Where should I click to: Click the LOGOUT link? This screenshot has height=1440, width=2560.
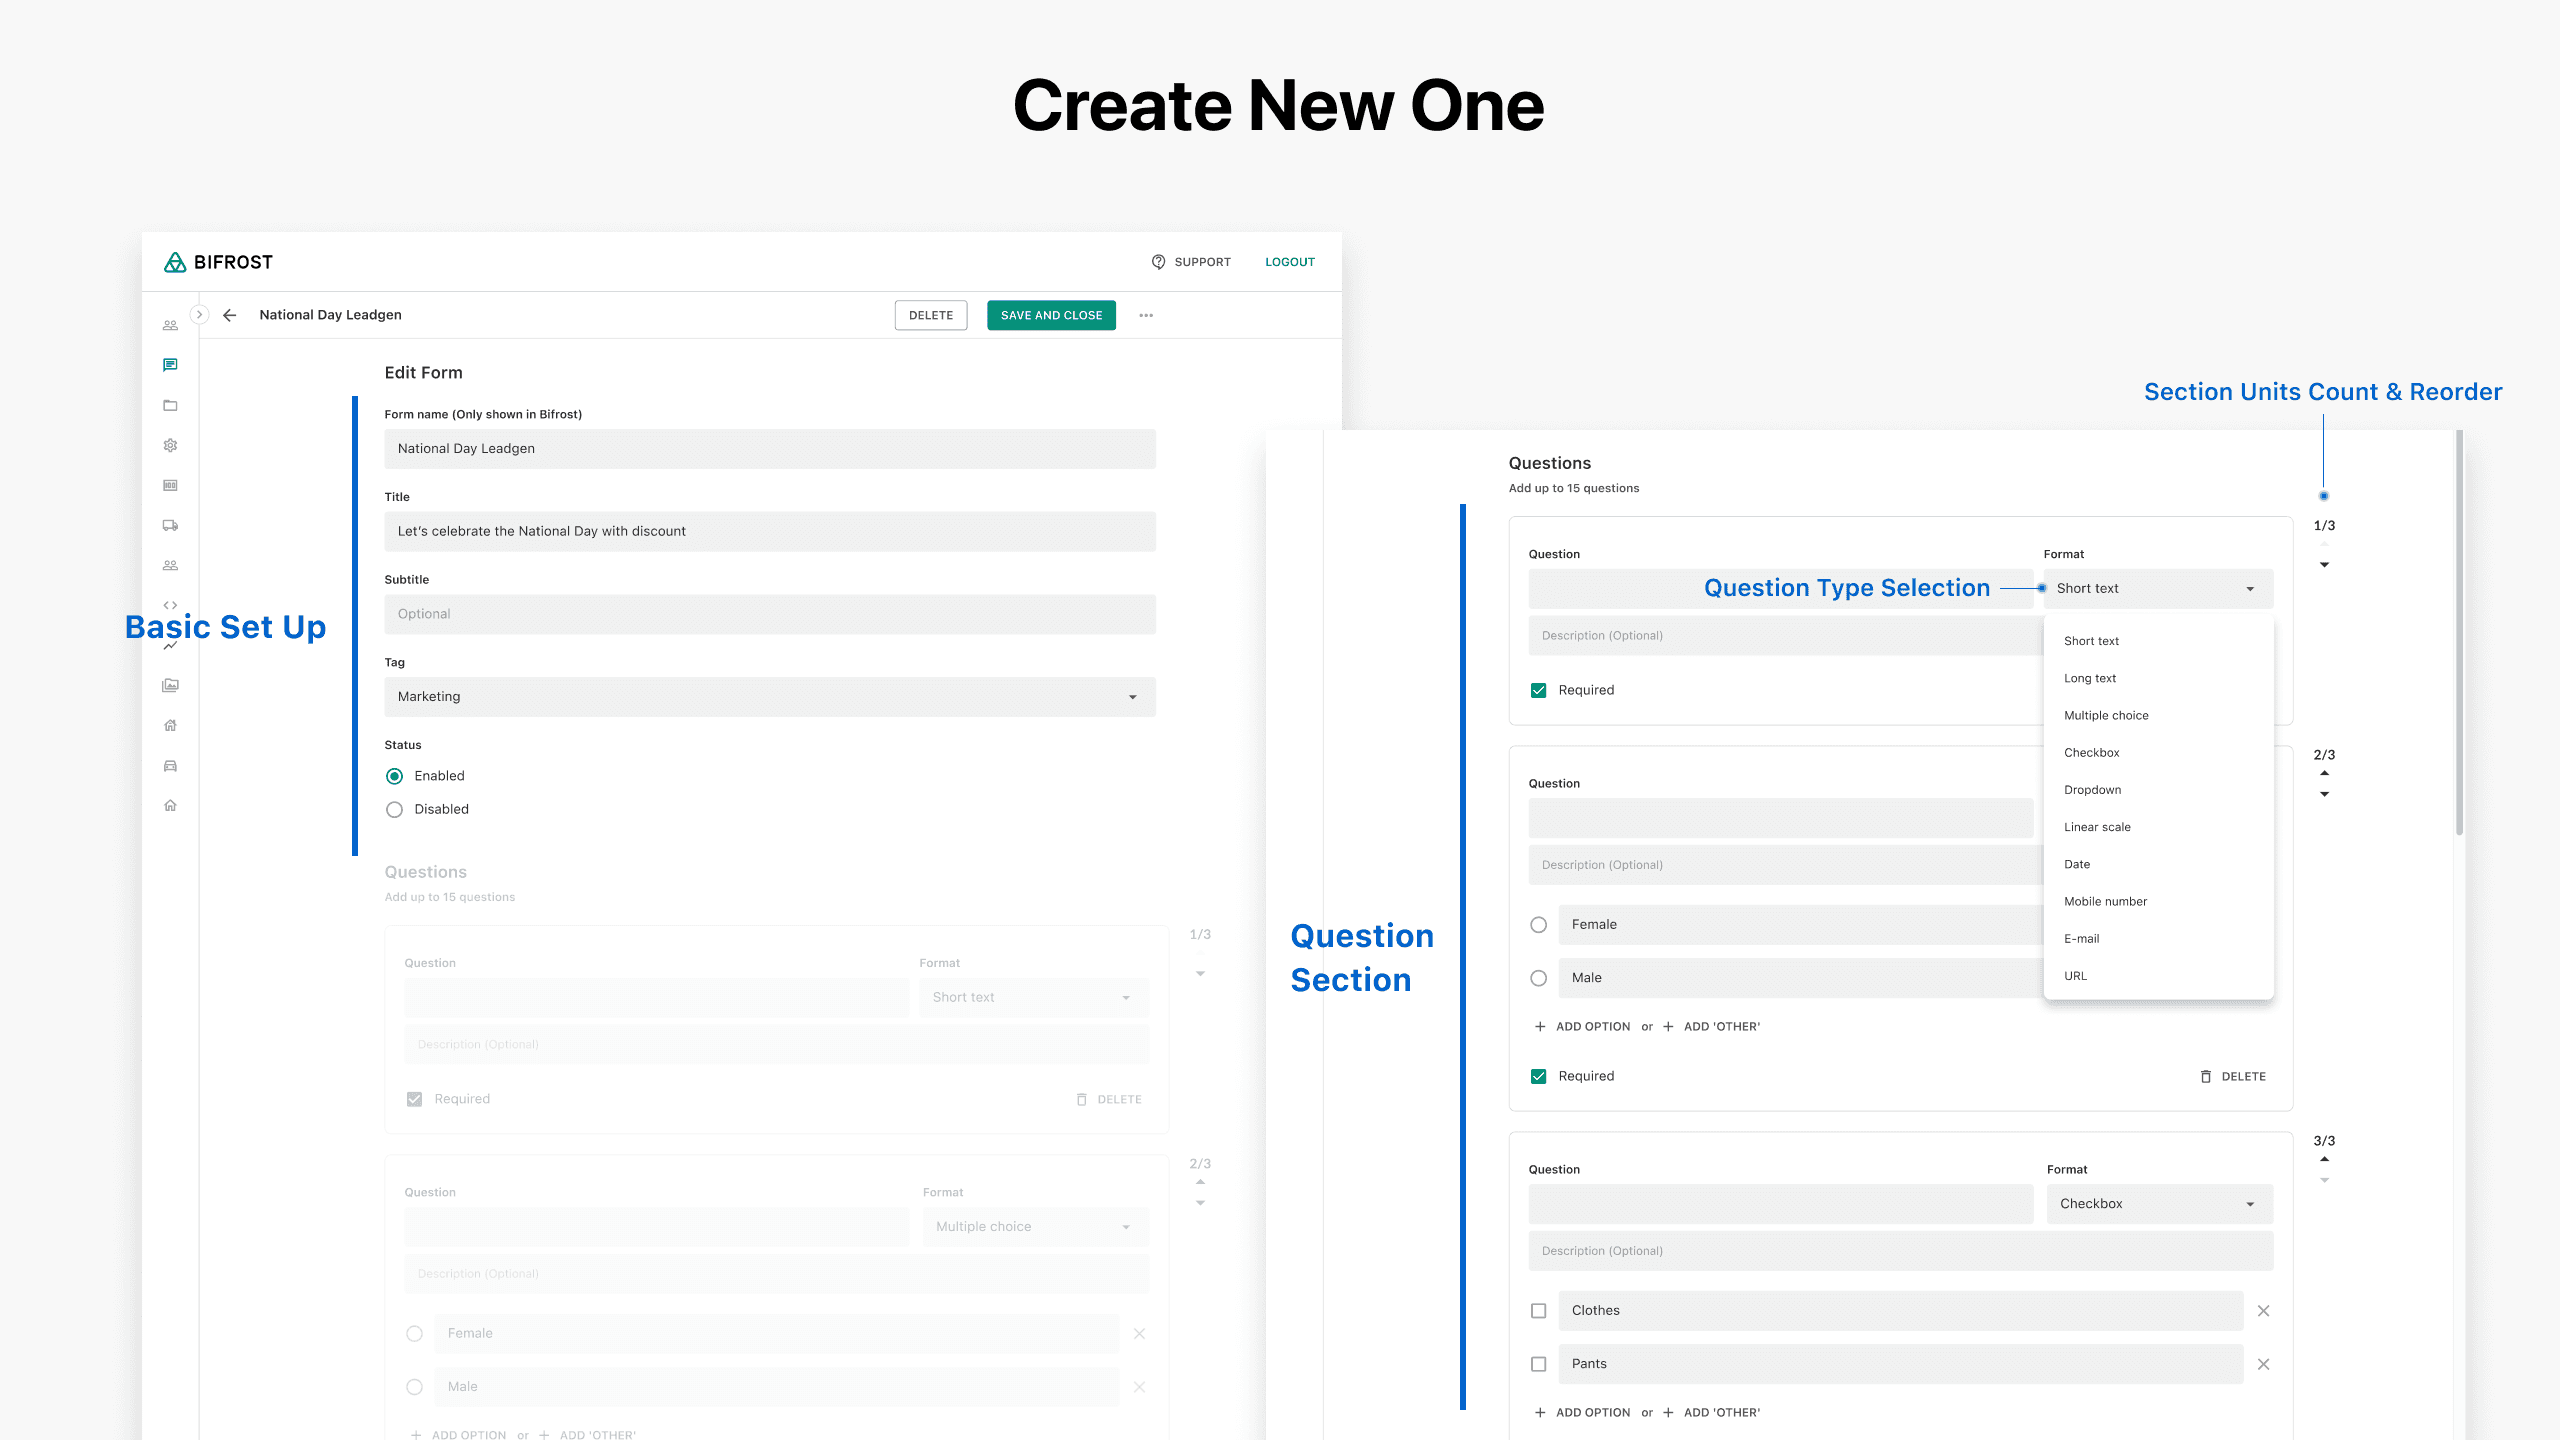(1289, 262)
